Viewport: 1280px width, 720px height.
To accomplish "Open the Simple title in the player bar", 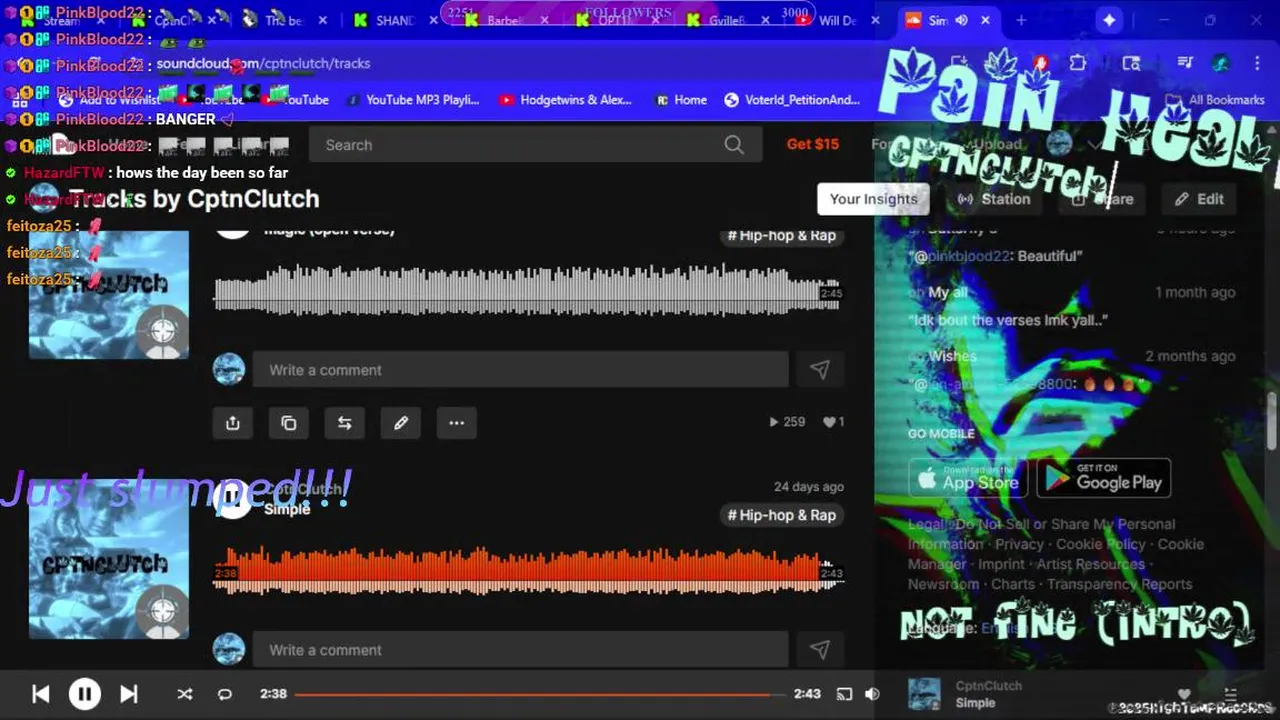I will coord(975,703).
